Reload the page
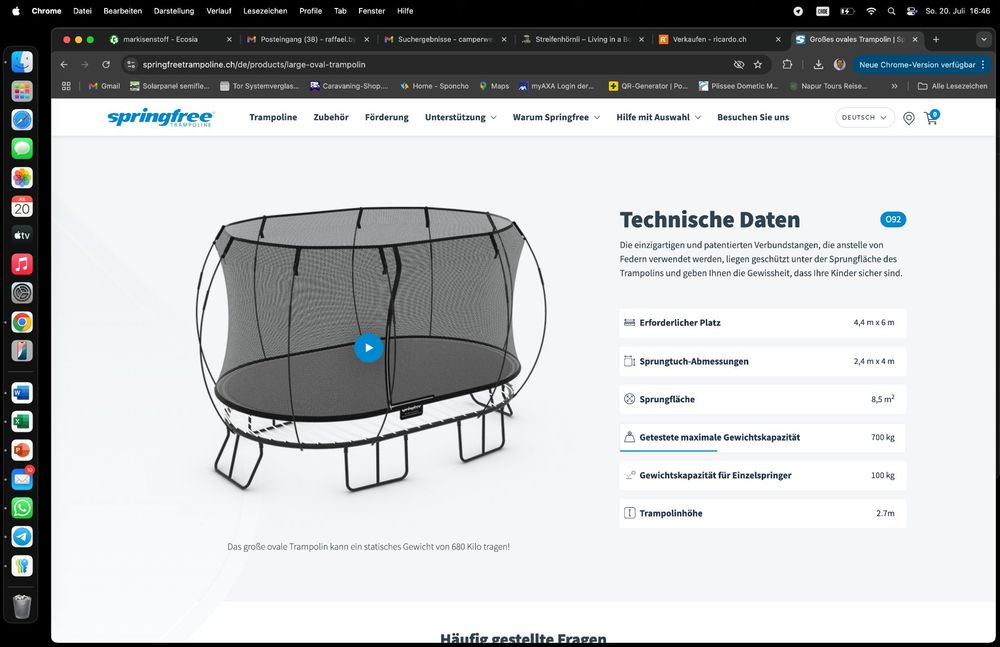This screenshot has height=647, width=1000. pos(106,64)
